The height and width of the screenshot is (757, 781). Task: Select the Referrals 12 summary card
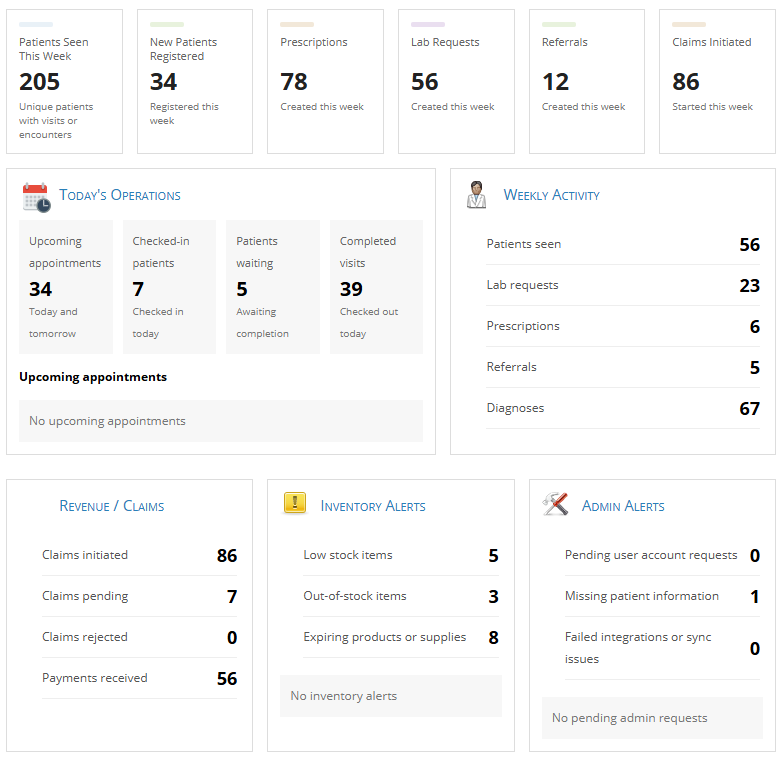pyautogui.click(x=587, y=82)
